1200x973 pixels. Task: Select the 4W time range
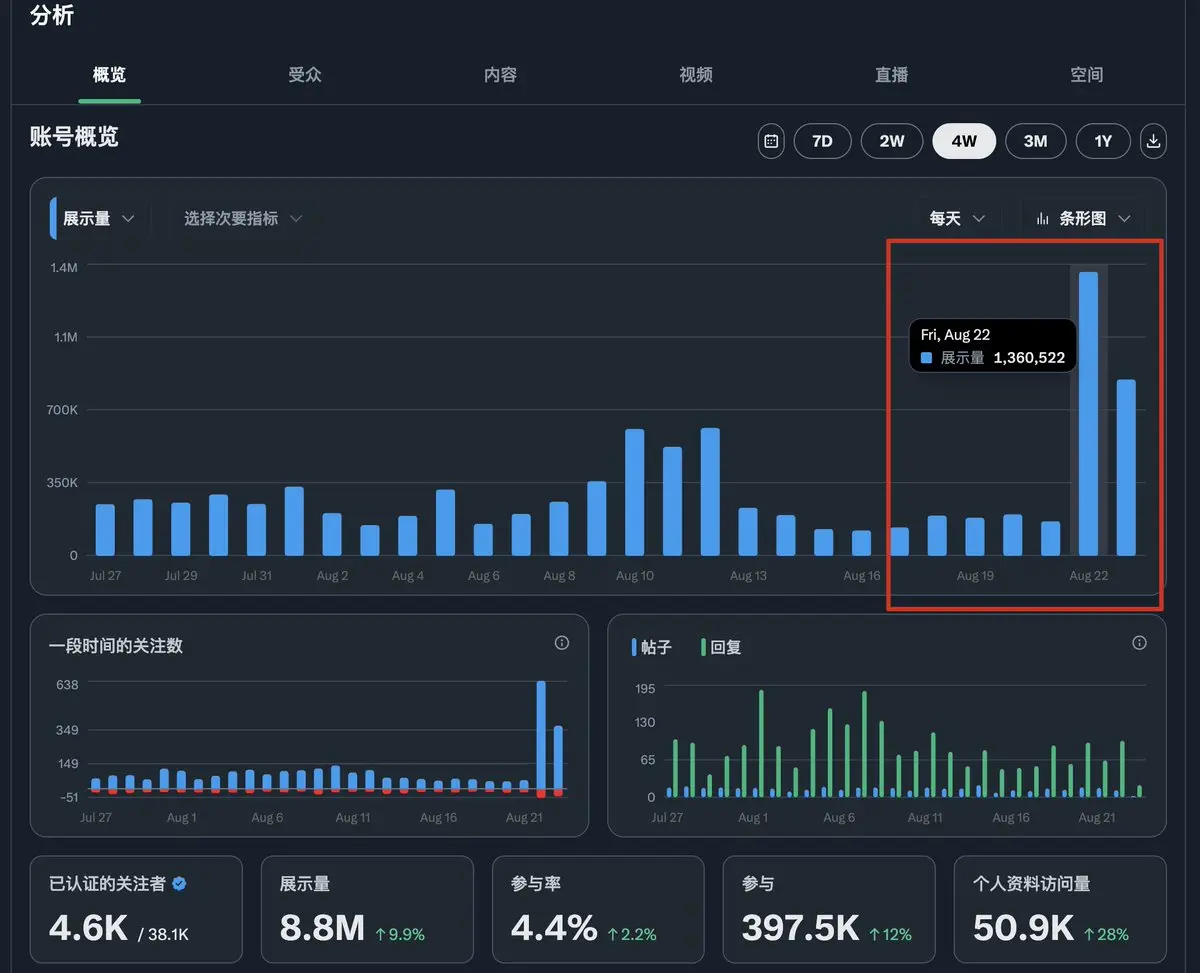click(964, 141)
